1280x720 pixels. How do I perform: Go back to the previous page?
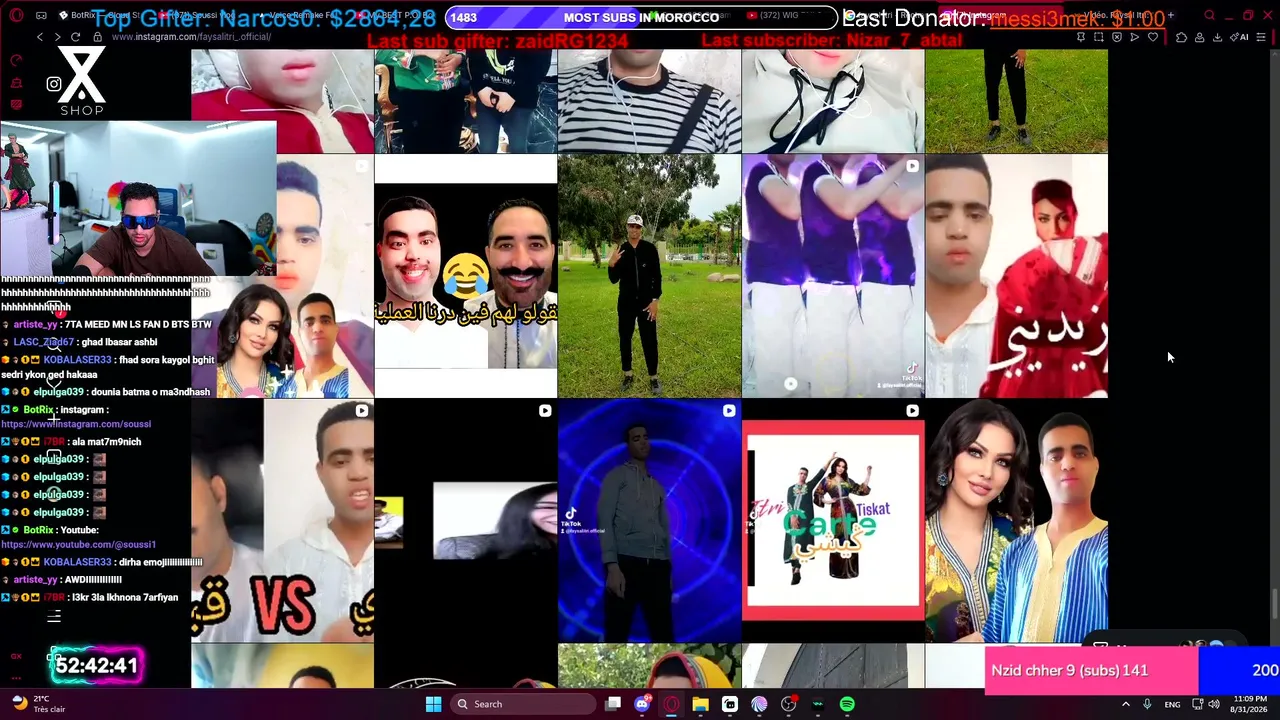40,37
